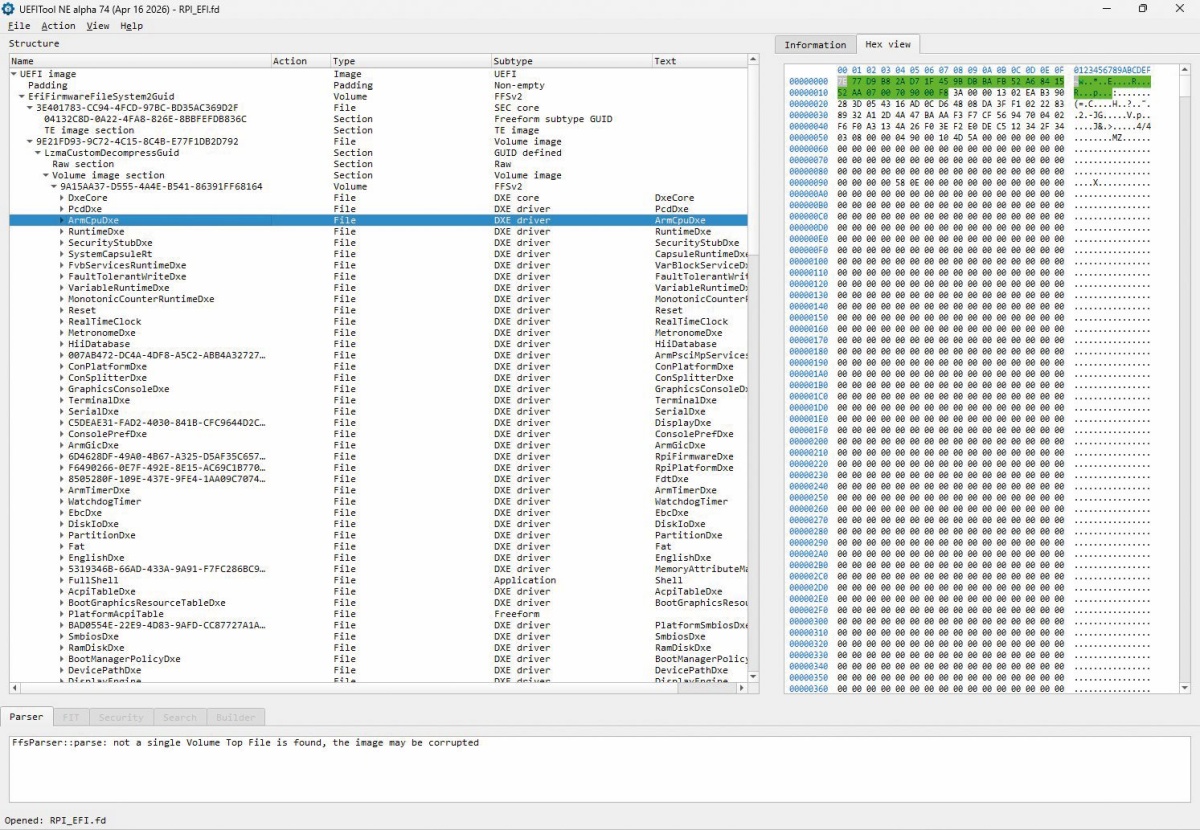Open the Action menu
Screen dimensions: 1200x830
coord(58,26)
